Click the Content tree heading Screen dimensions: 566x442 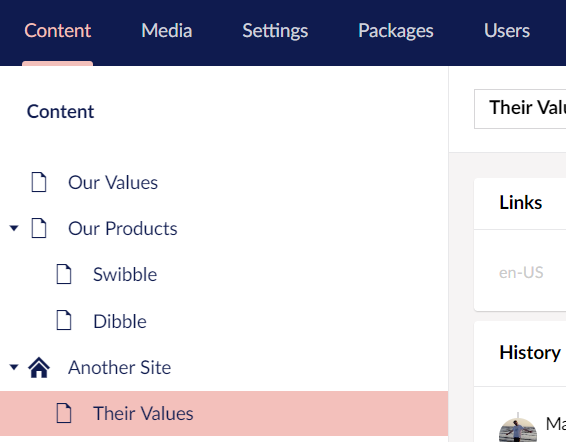60,111
